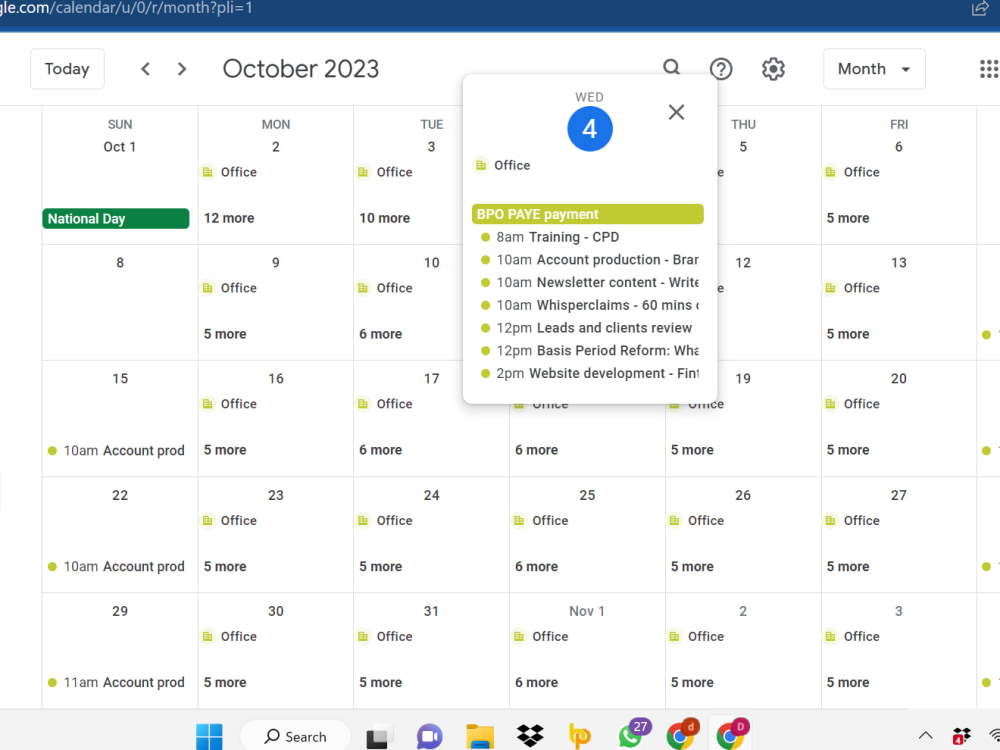Open National Day event on Oct 1
The image size is (1000, 750).
coord(115,219)
